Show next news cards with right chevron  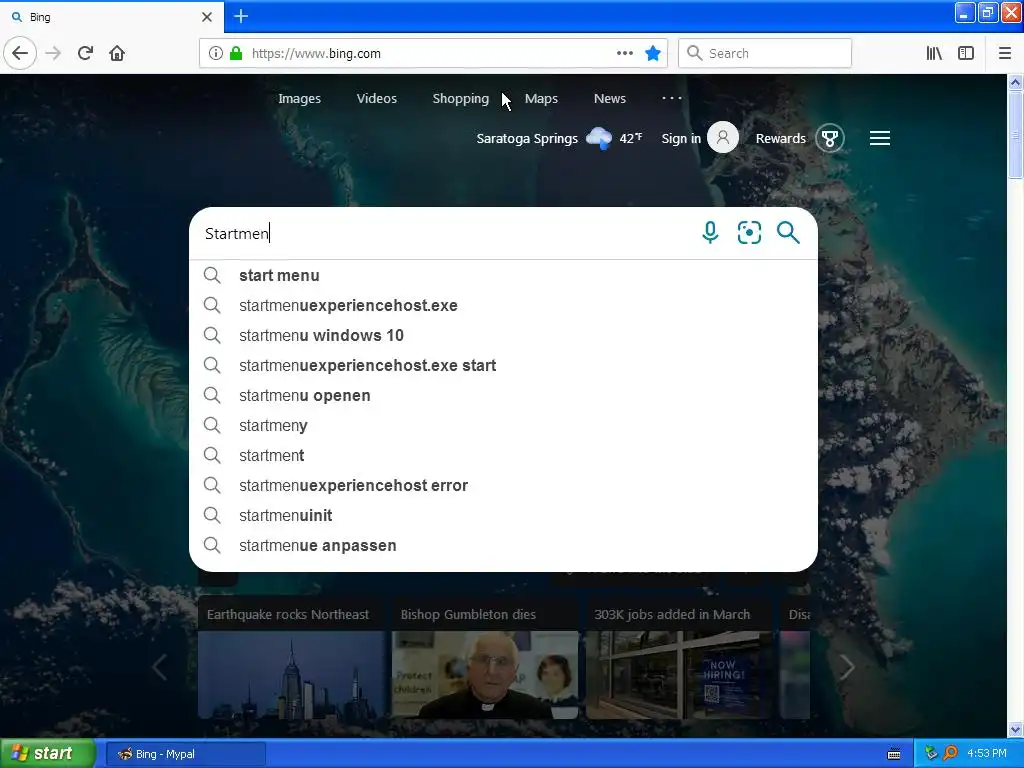coord(846,667)
